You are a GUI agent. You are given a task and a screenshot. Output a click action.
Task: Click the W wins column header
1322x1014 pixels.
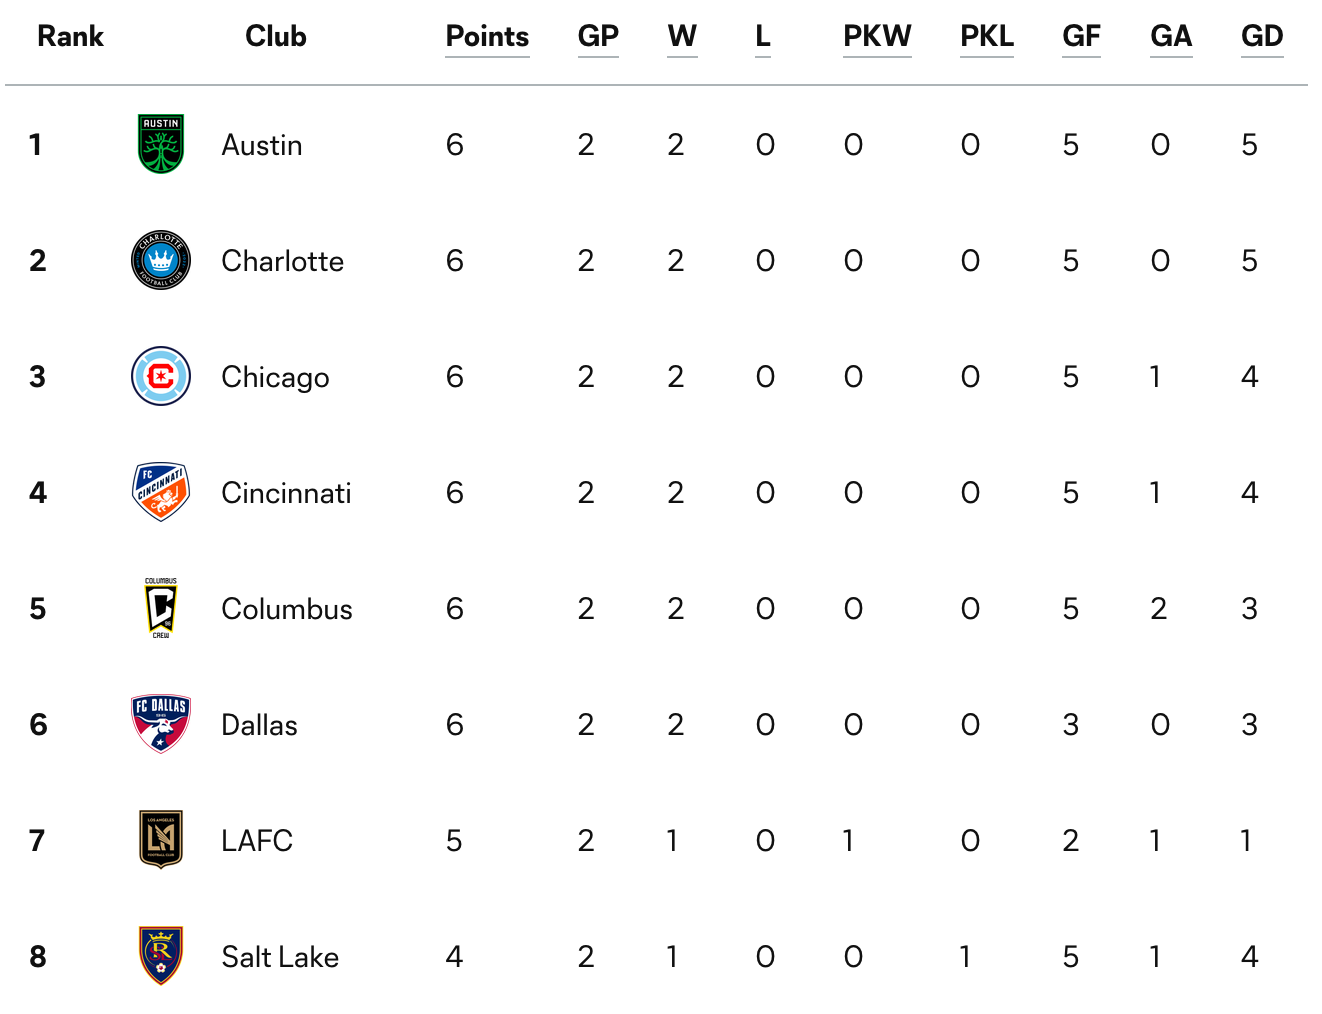(682, 37)
